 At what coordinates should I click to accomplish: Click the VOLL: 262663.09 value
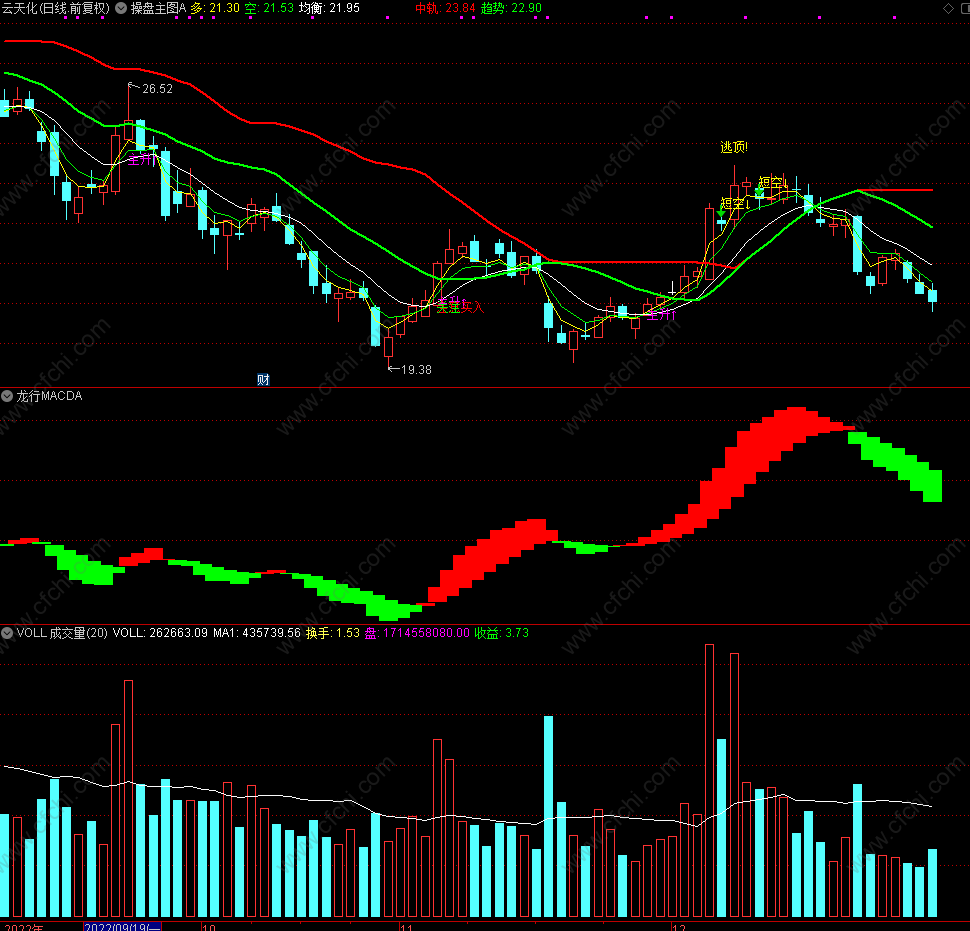tap(160, 633)
